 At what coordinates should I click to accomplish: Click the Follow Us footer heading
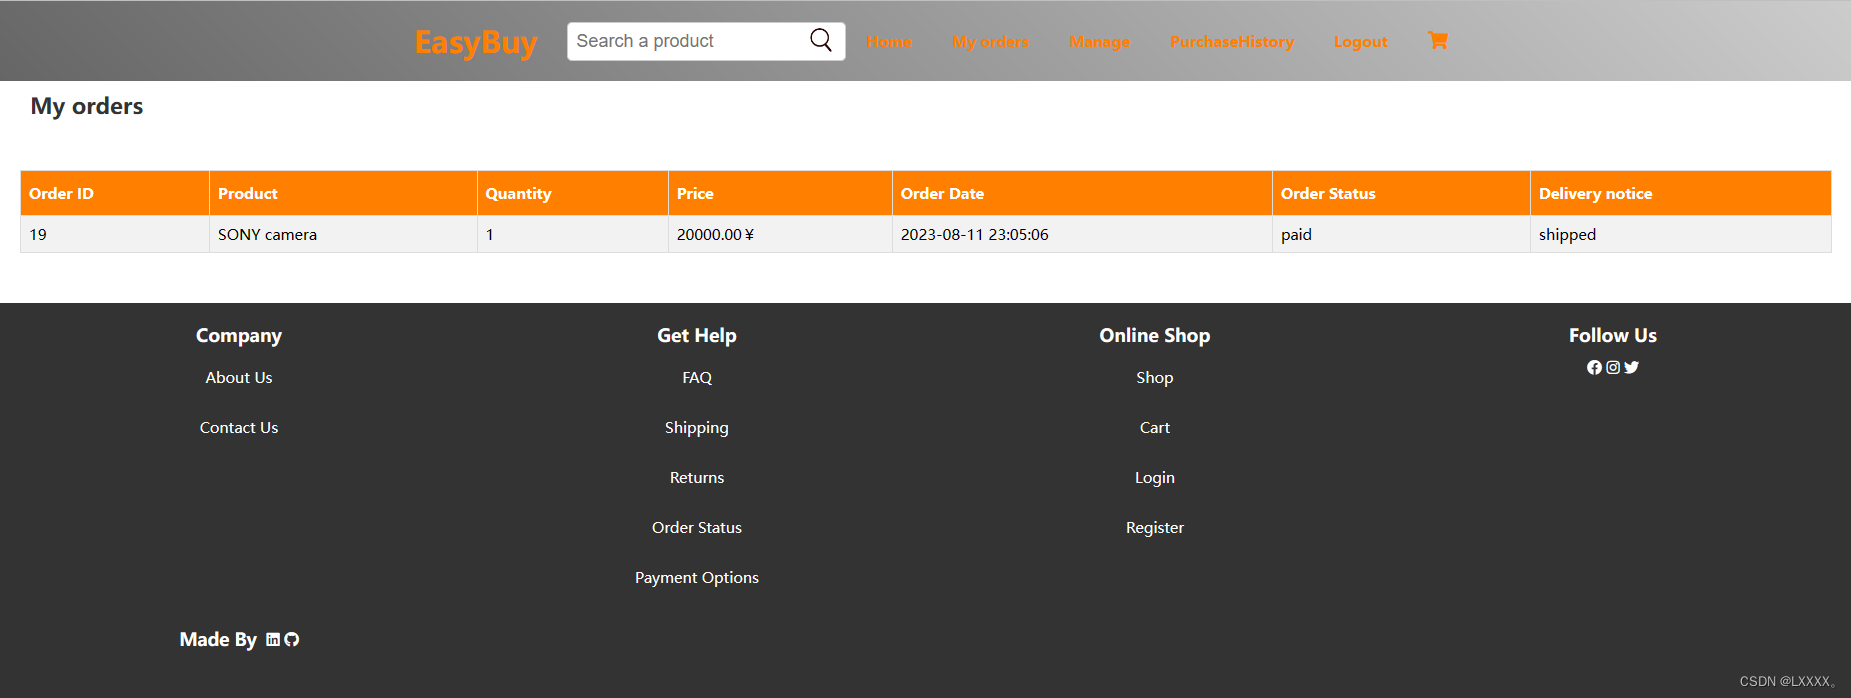point(1613,336)
